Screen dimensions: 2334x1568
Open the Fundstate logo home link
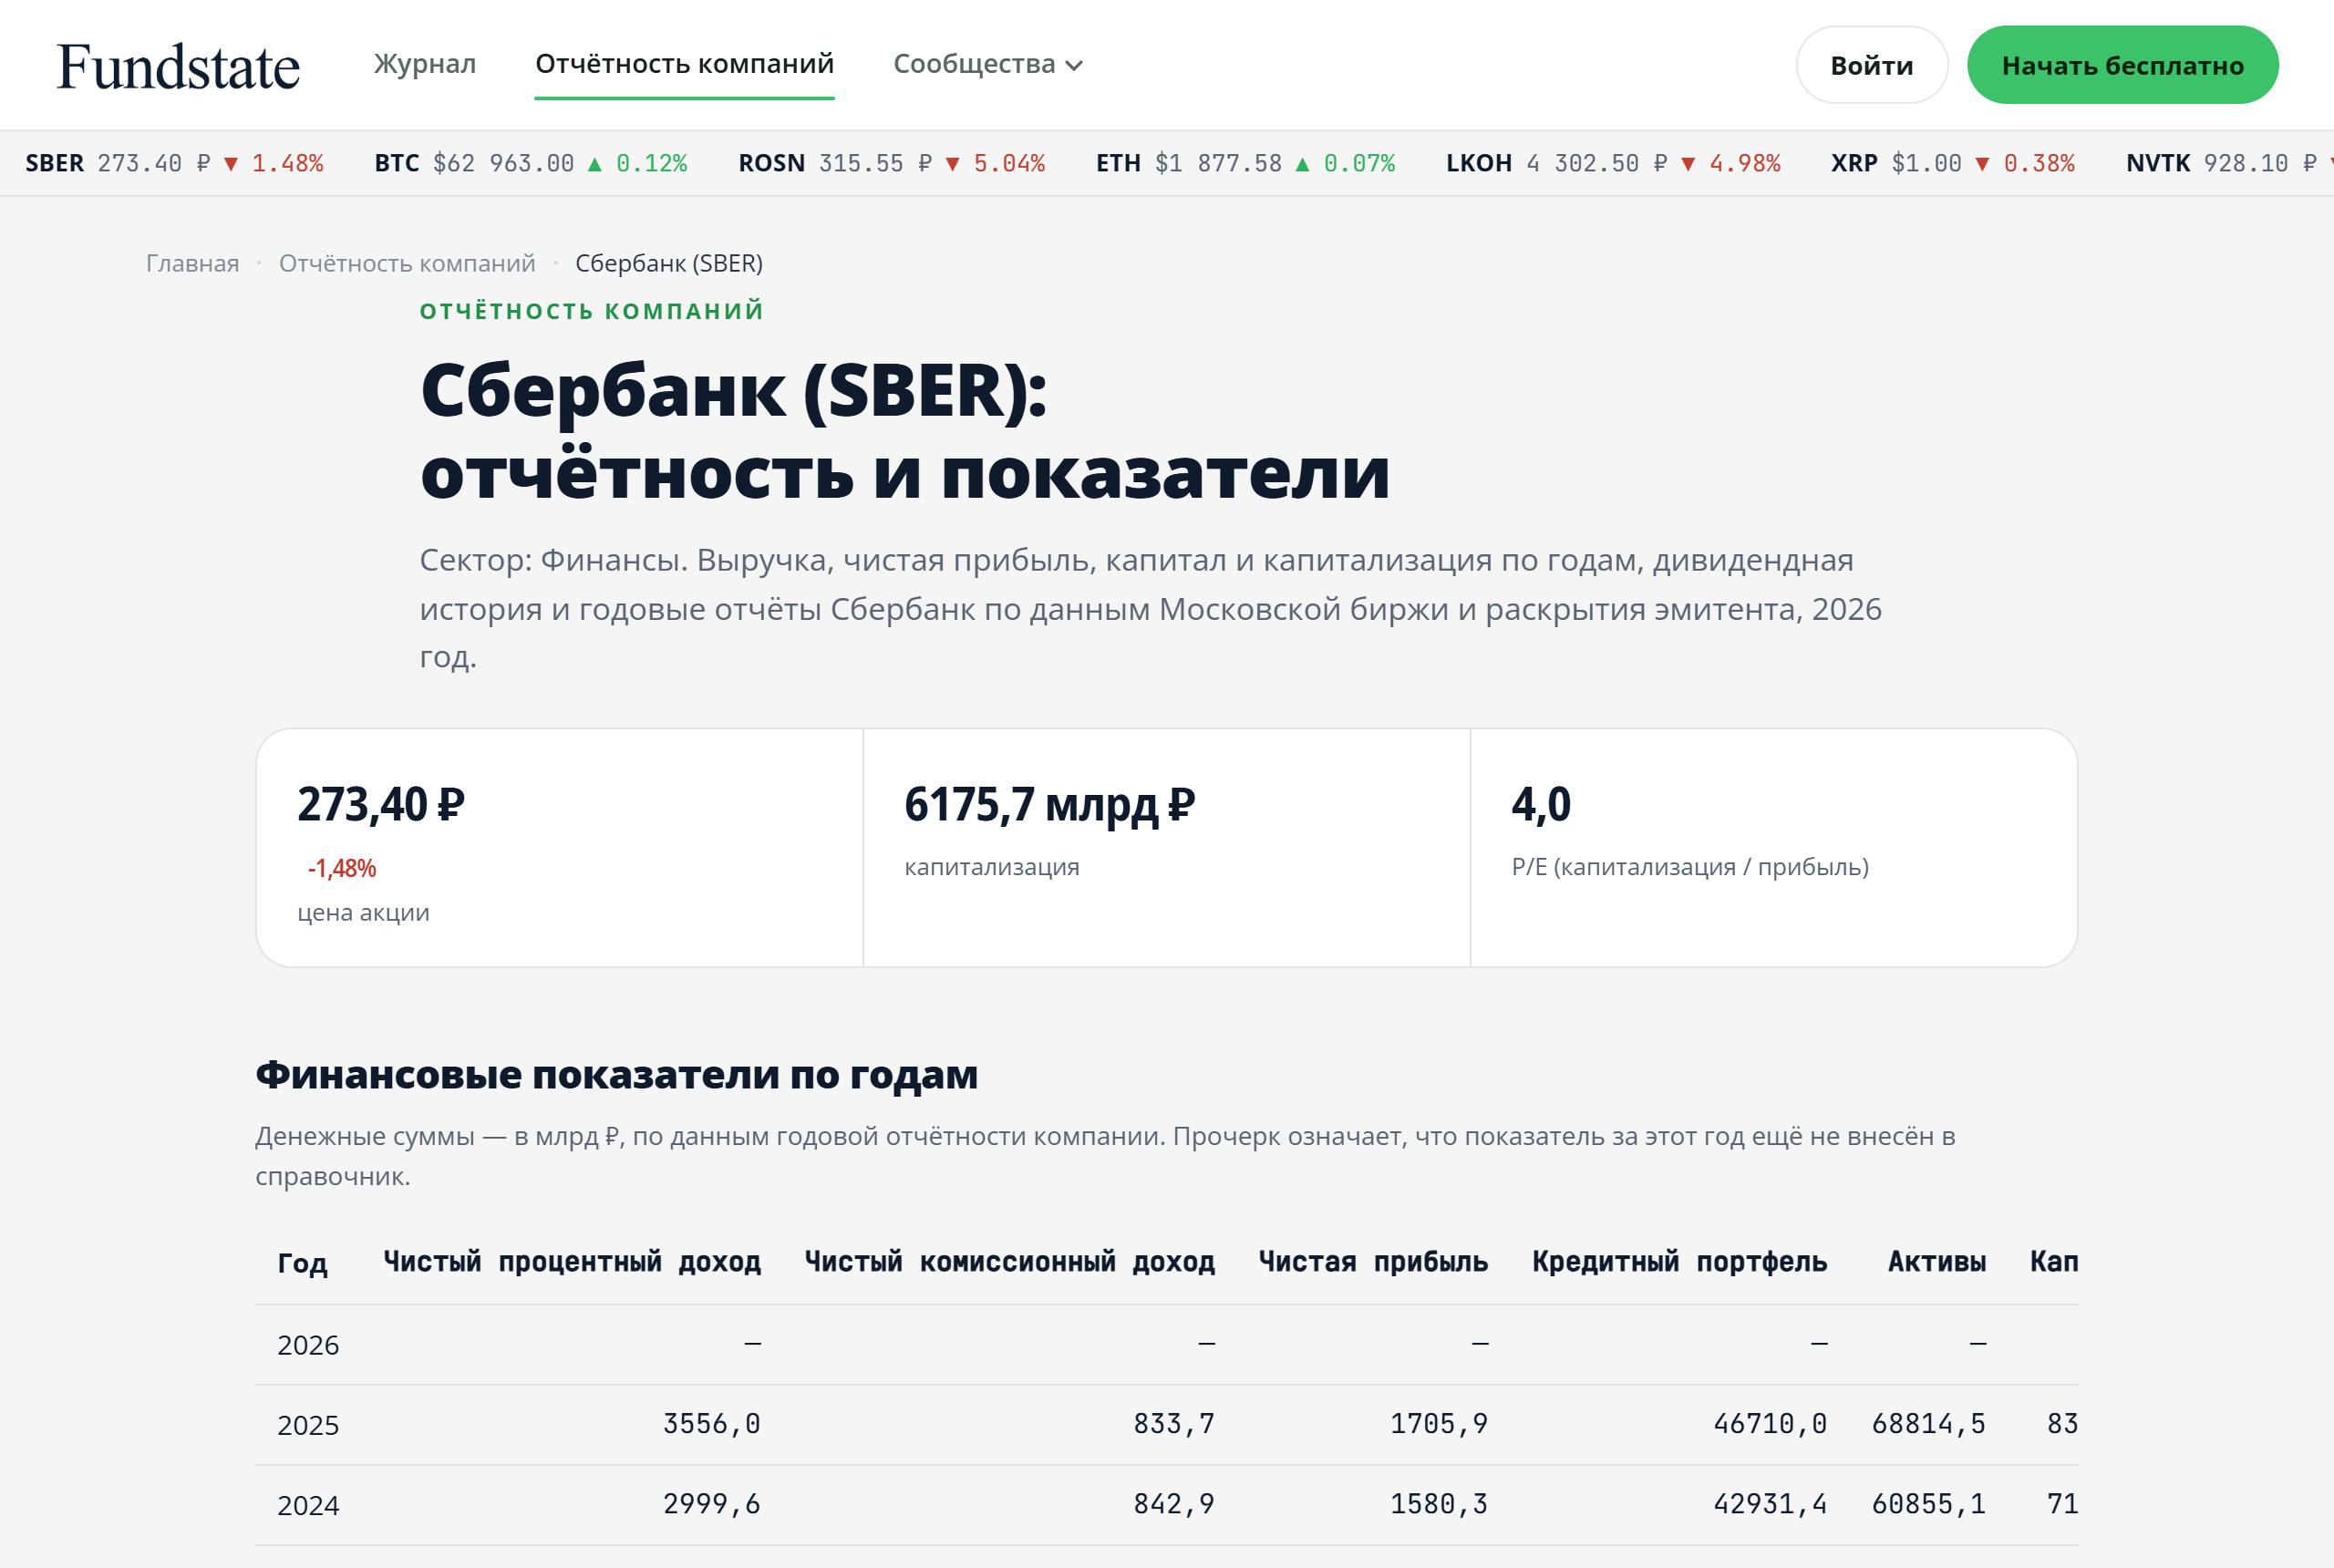(x=178, y=67)
